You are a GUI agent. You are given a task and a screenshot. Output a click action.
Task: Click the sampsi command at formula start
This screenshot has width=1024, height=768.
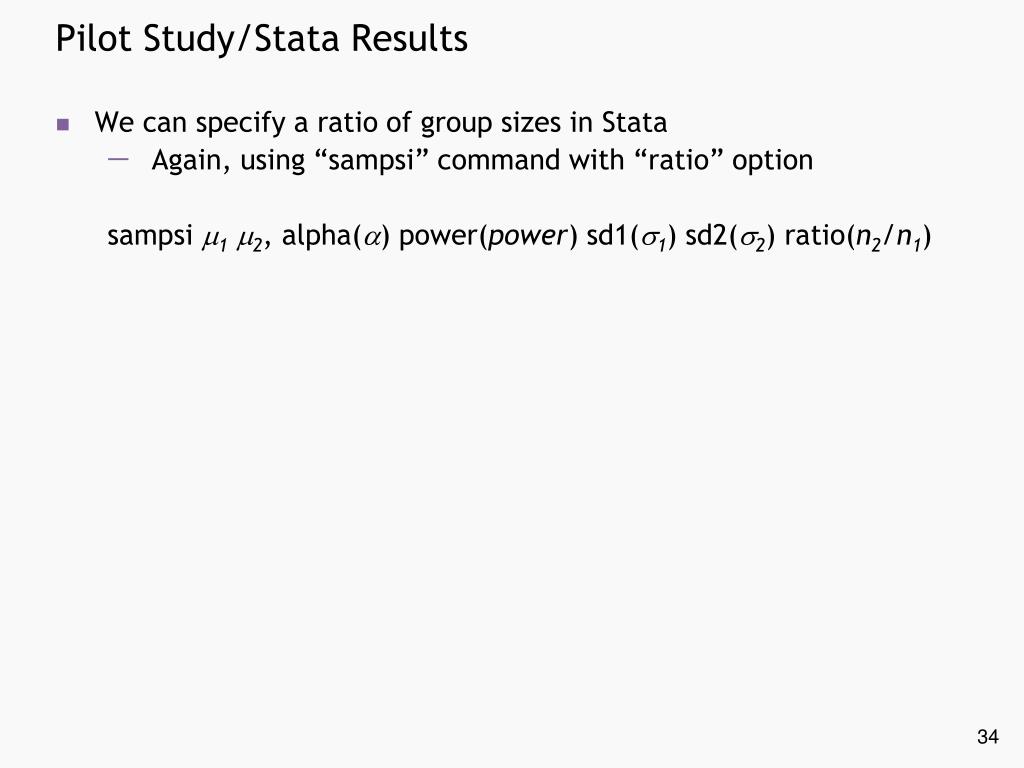(x=150, y=236)
